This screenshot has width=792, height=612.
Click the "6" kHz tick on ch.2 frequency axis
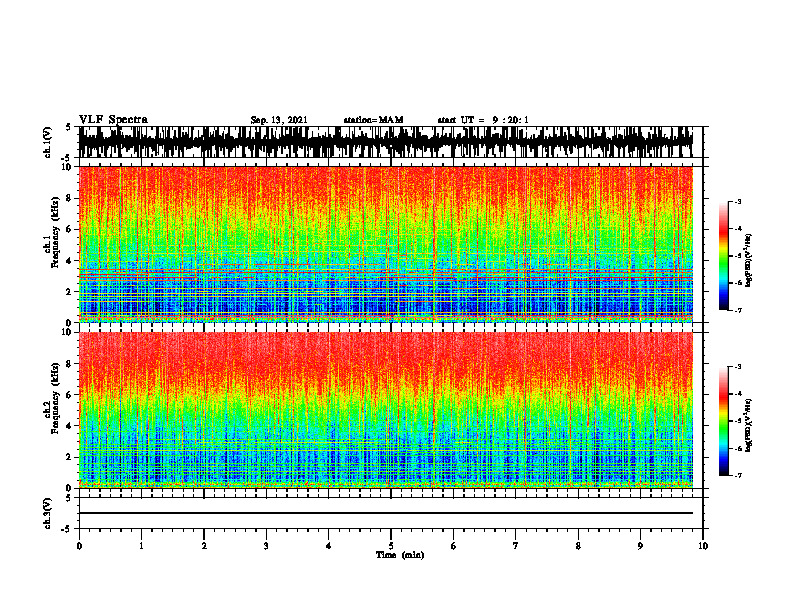coord(70,395)
